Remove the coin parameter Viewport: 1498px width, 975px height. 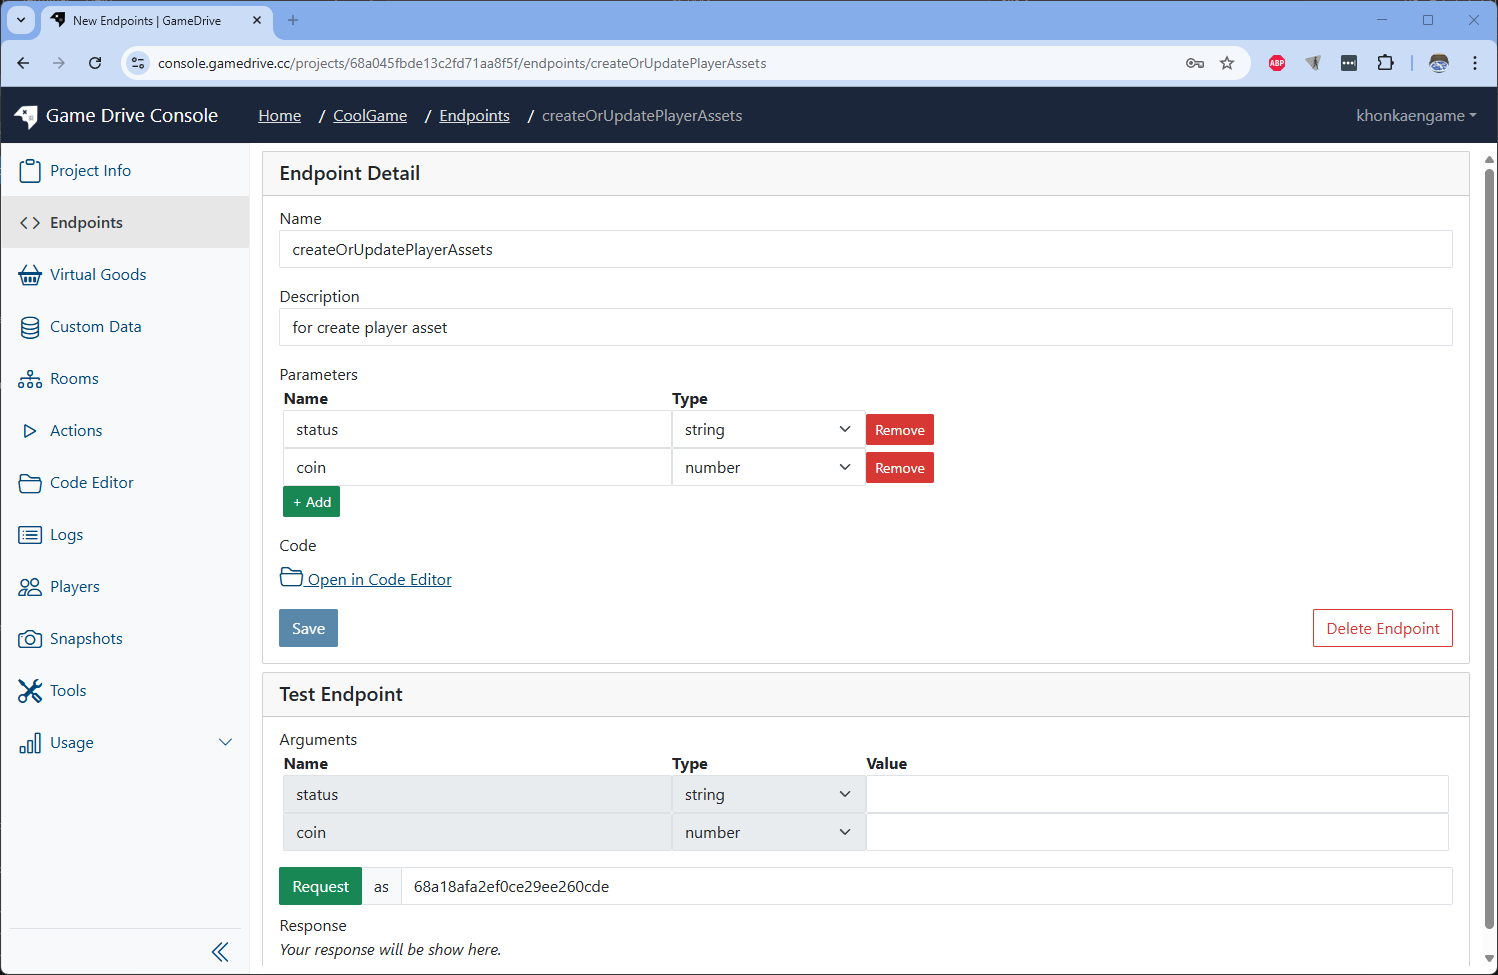pyautogui.click(x=898, y=467)
